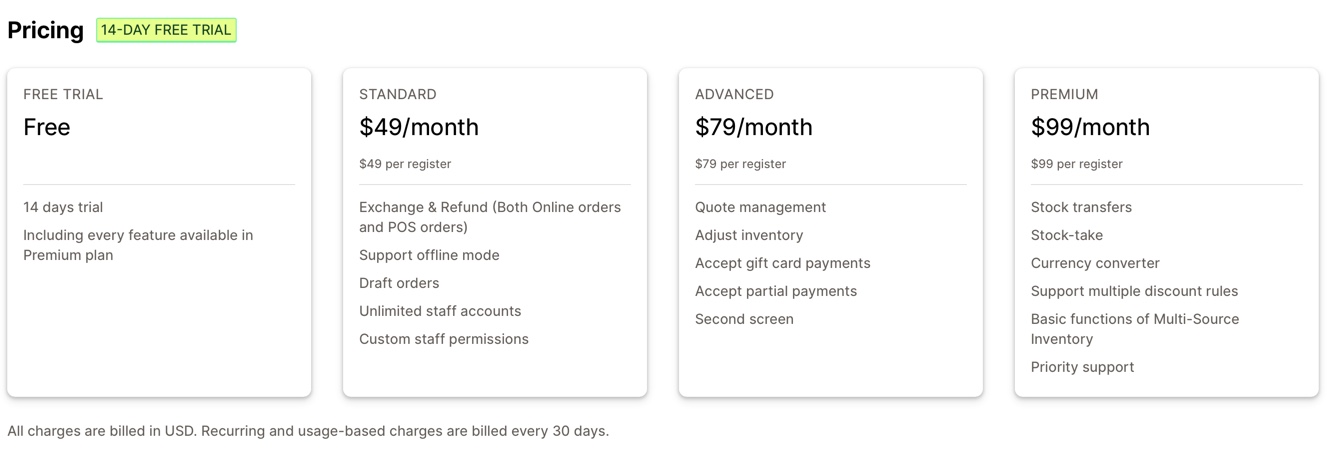
Task: Click the USD billing note text
Action: coord(308,431)
